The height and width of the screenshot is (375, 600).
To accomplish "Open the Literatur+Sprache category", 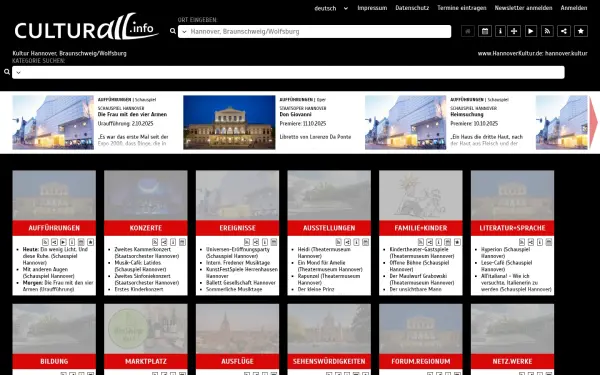I will click(x=512, y=228).
